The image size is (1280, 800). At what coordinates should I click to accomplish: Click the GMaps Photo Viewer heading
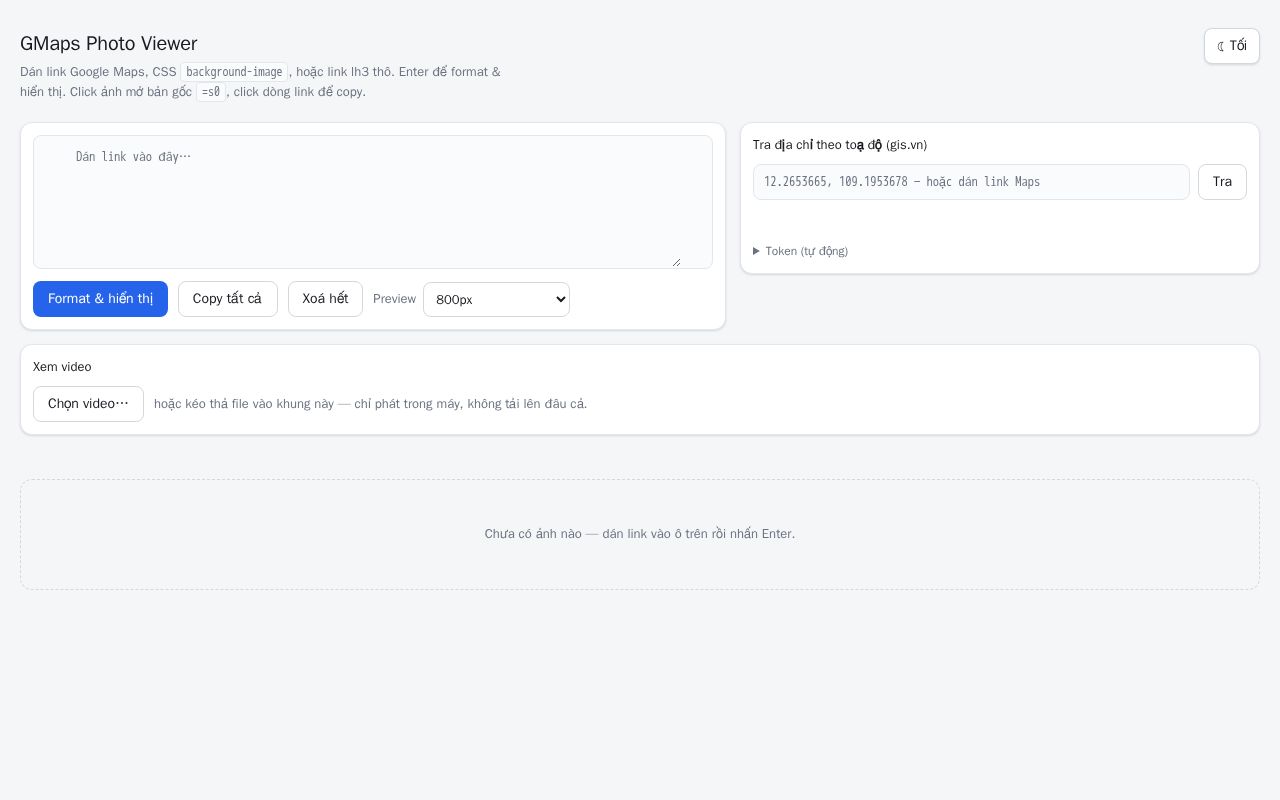click(109, 43)
